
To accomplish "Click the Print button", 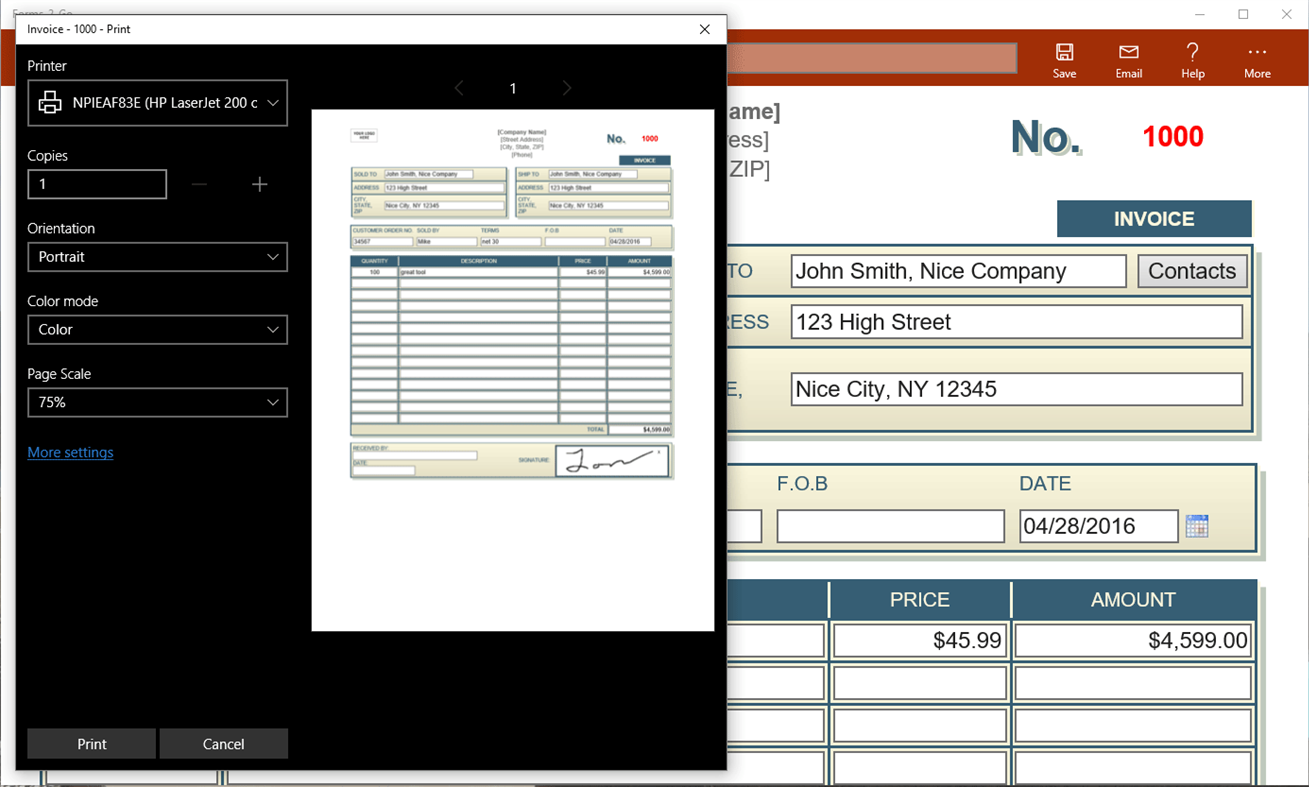I will pyautogui.click(x=91, y=744).
